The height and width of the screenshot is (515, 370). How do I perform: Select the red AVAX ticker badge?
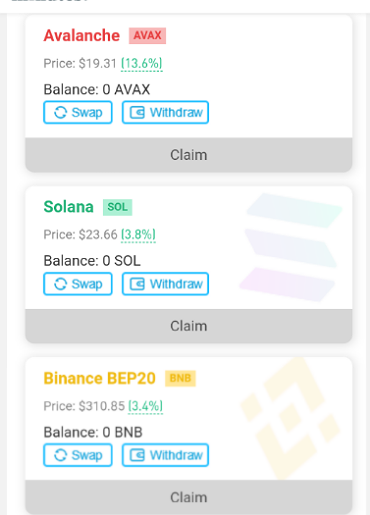pyautogui.click(x=147, y=36)
